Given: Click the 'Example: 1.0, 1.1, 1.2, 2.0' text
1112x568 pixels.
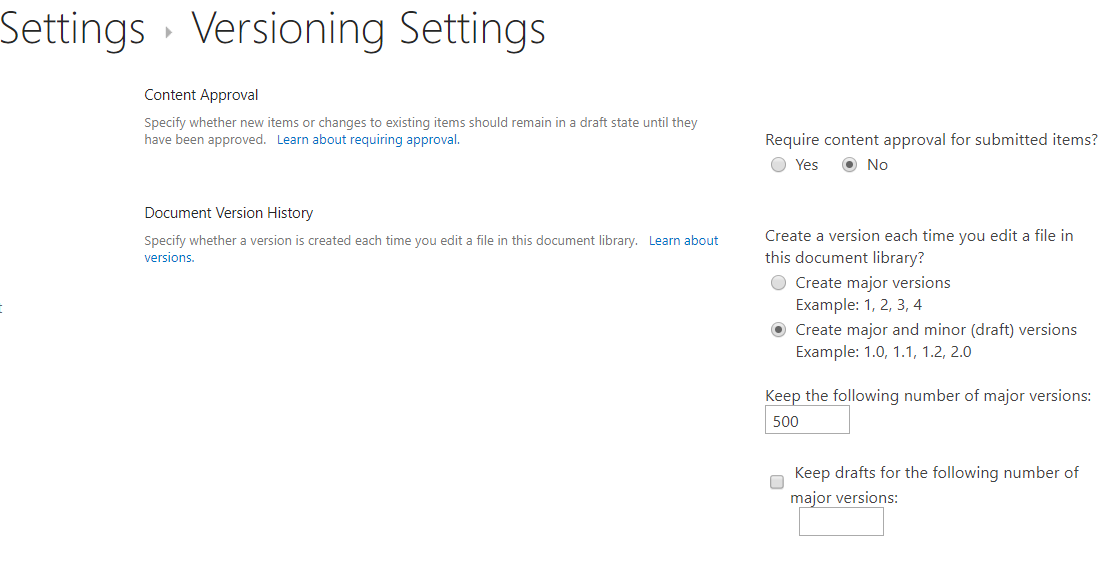Looking at the screenshot, I should pyautogui.click(x=884, y=352).
